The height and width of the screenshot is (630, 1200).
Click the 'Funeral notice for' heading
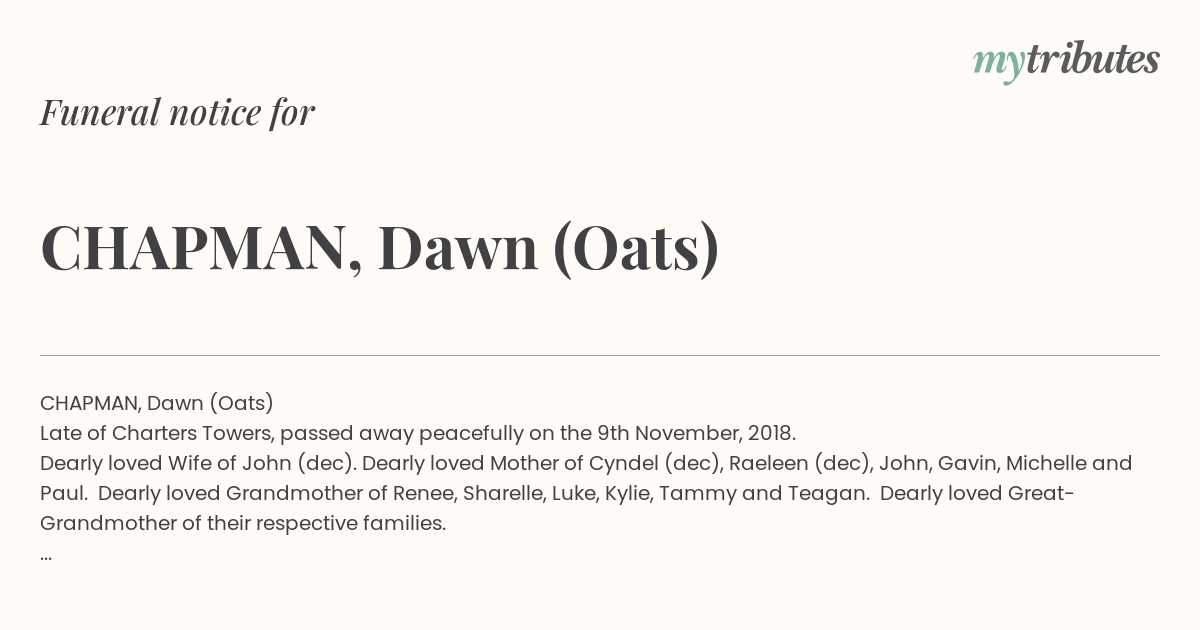click(x=177, y=113)
